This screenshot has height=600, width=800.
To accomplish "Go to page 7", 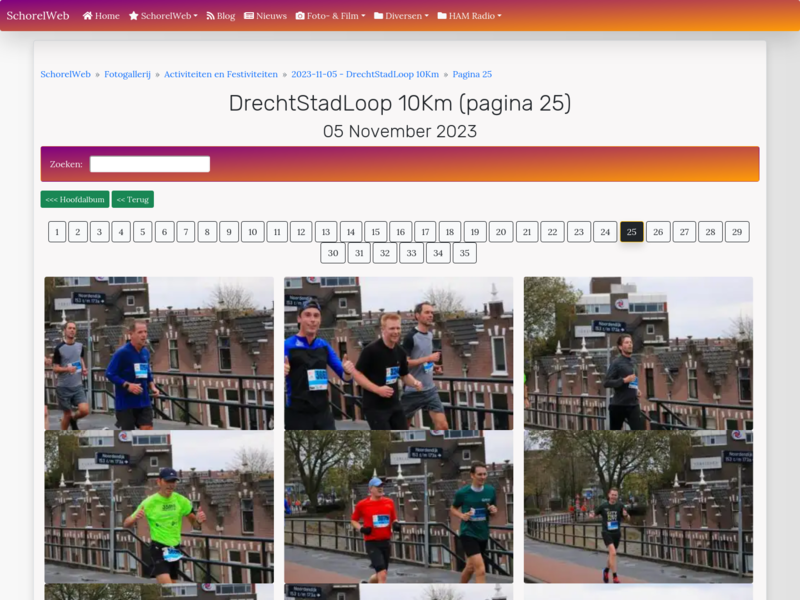I will click(x=186, y=232).
